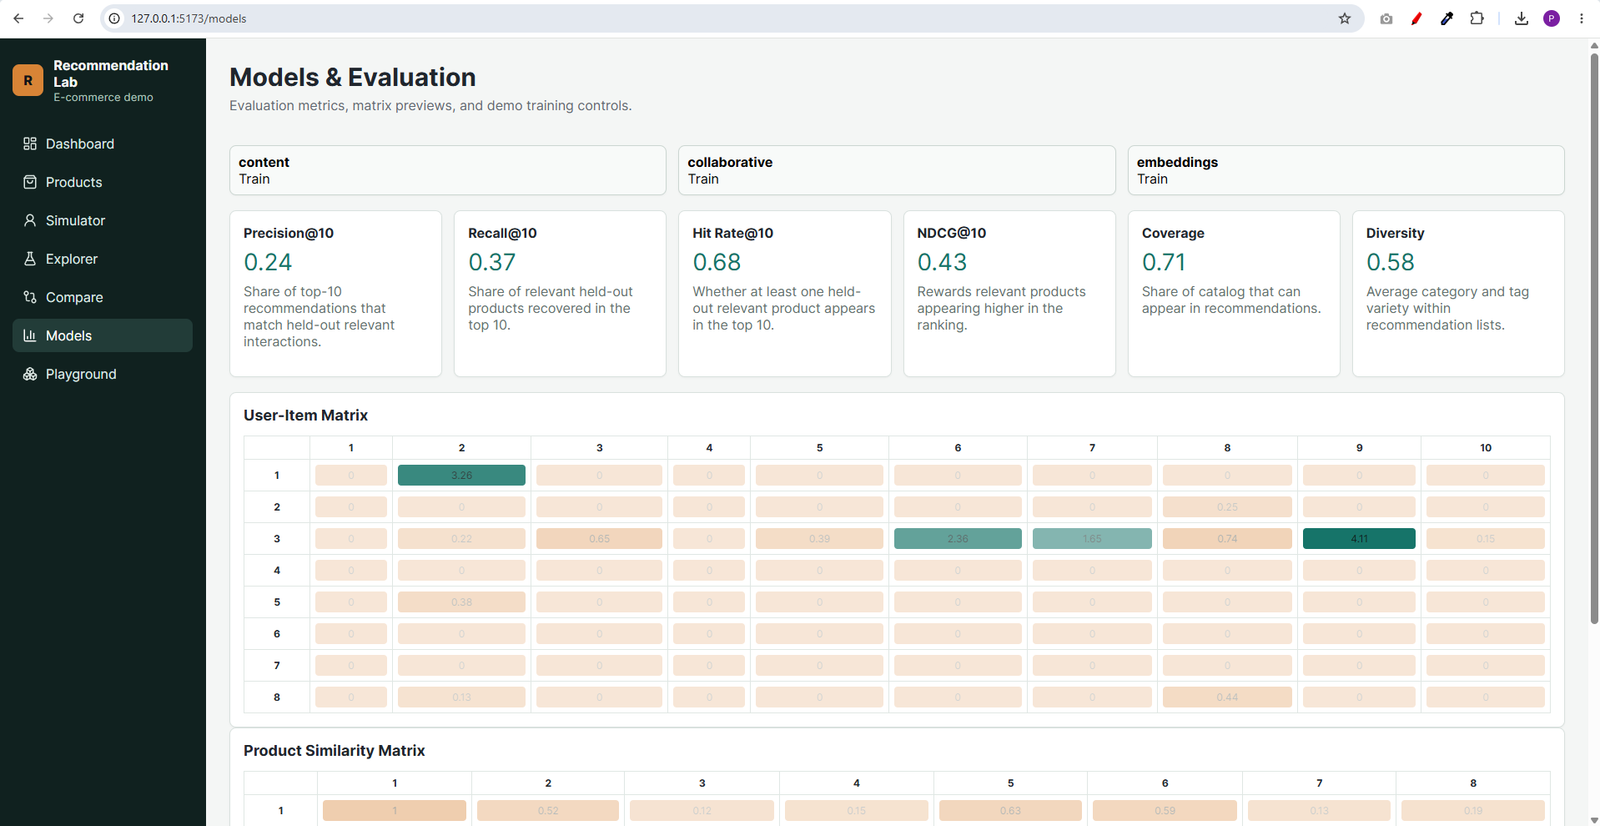Viewport: 1600px width, 826px height.
Task: Click the Models bar chart icon
Action: (x=30, y=336)
